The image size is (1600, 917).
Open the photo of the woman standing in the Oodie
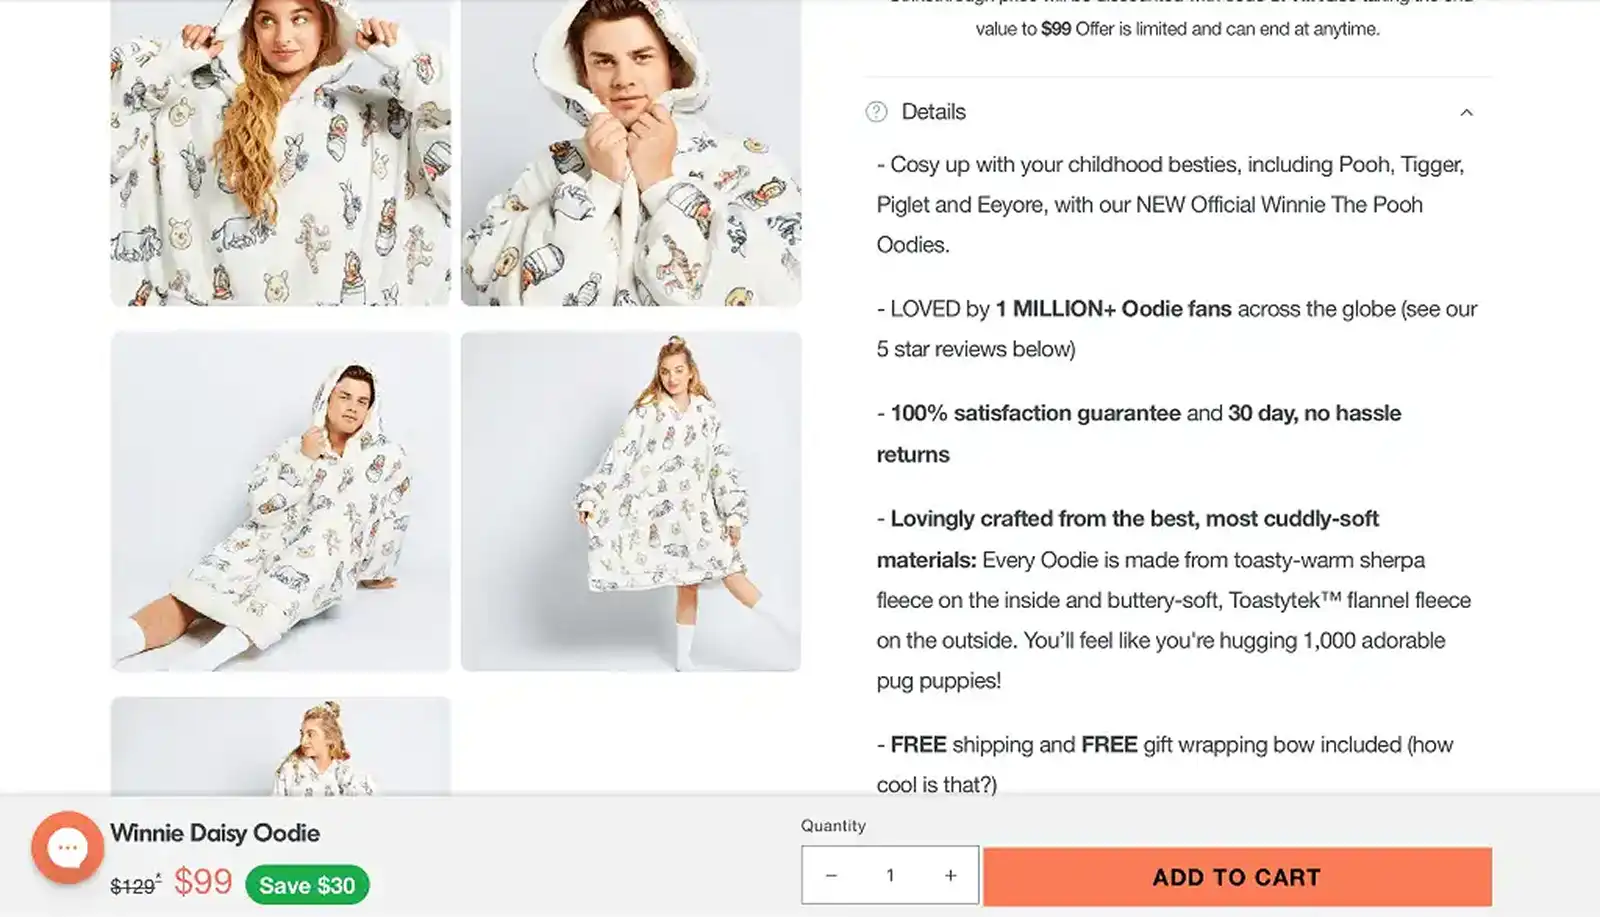coord(630,500)
